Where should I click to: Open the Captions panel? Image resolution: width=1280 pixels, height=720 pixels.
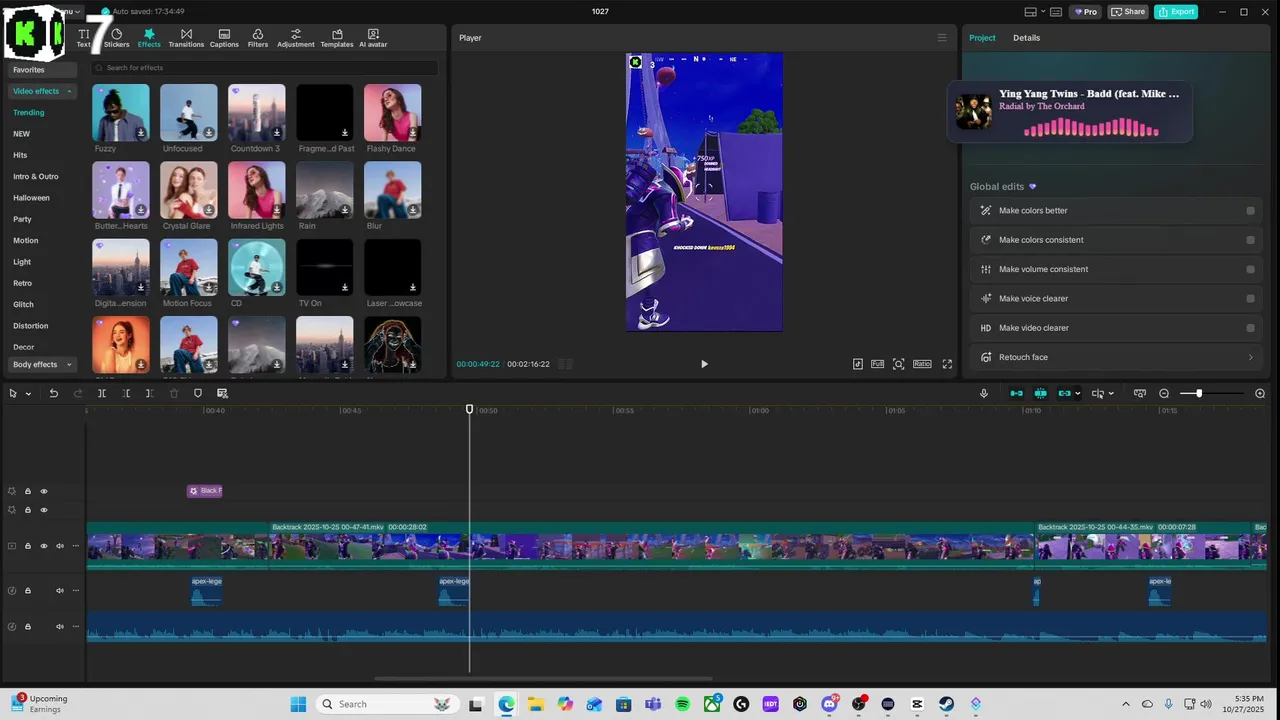224,38
